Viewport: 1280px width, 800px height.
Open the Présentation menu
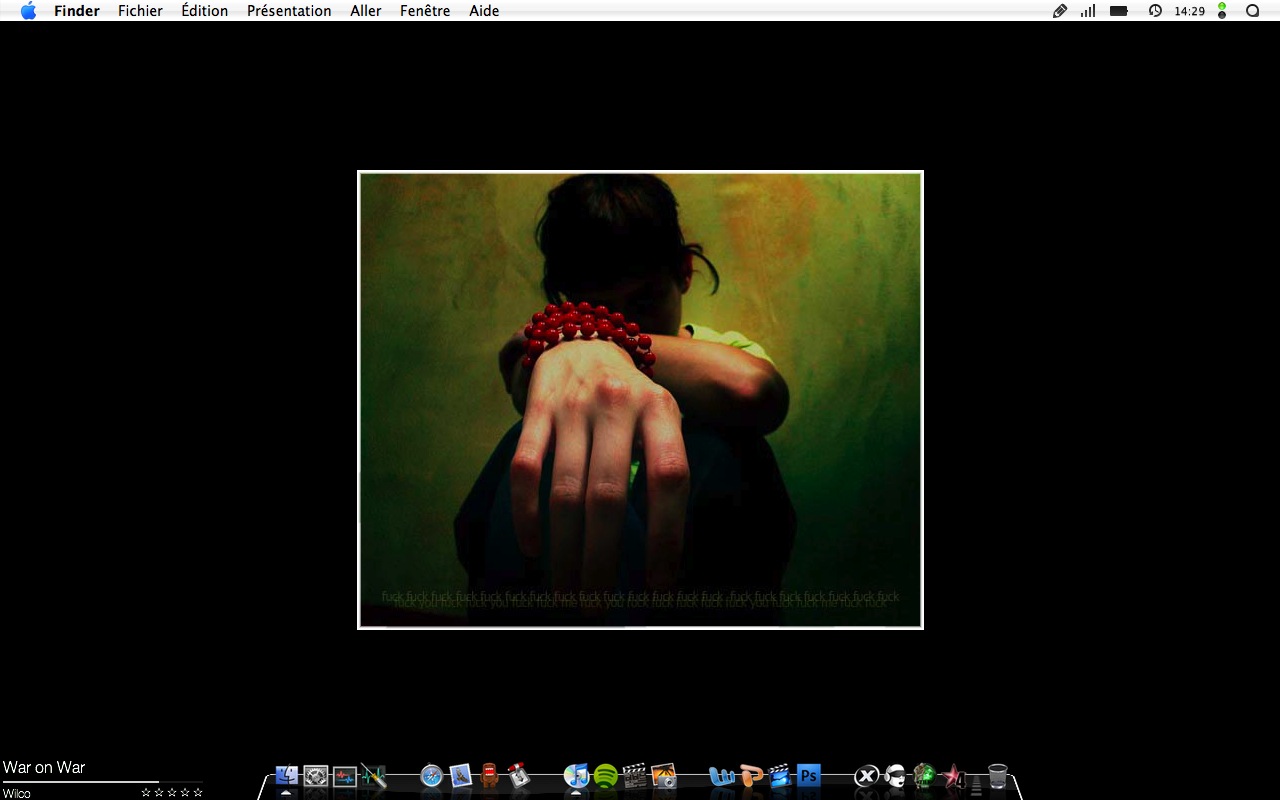coord(289,11)
